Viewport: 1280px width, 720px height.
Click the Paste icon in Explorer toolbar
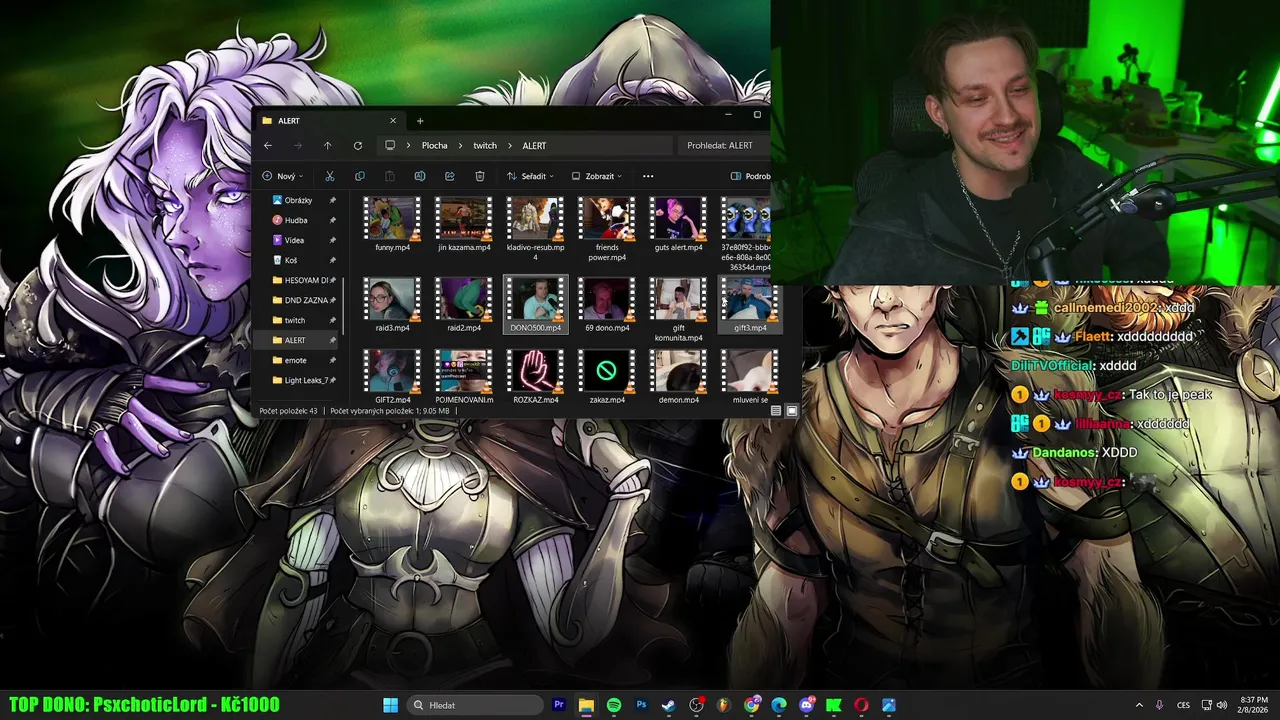click(389, 176)
